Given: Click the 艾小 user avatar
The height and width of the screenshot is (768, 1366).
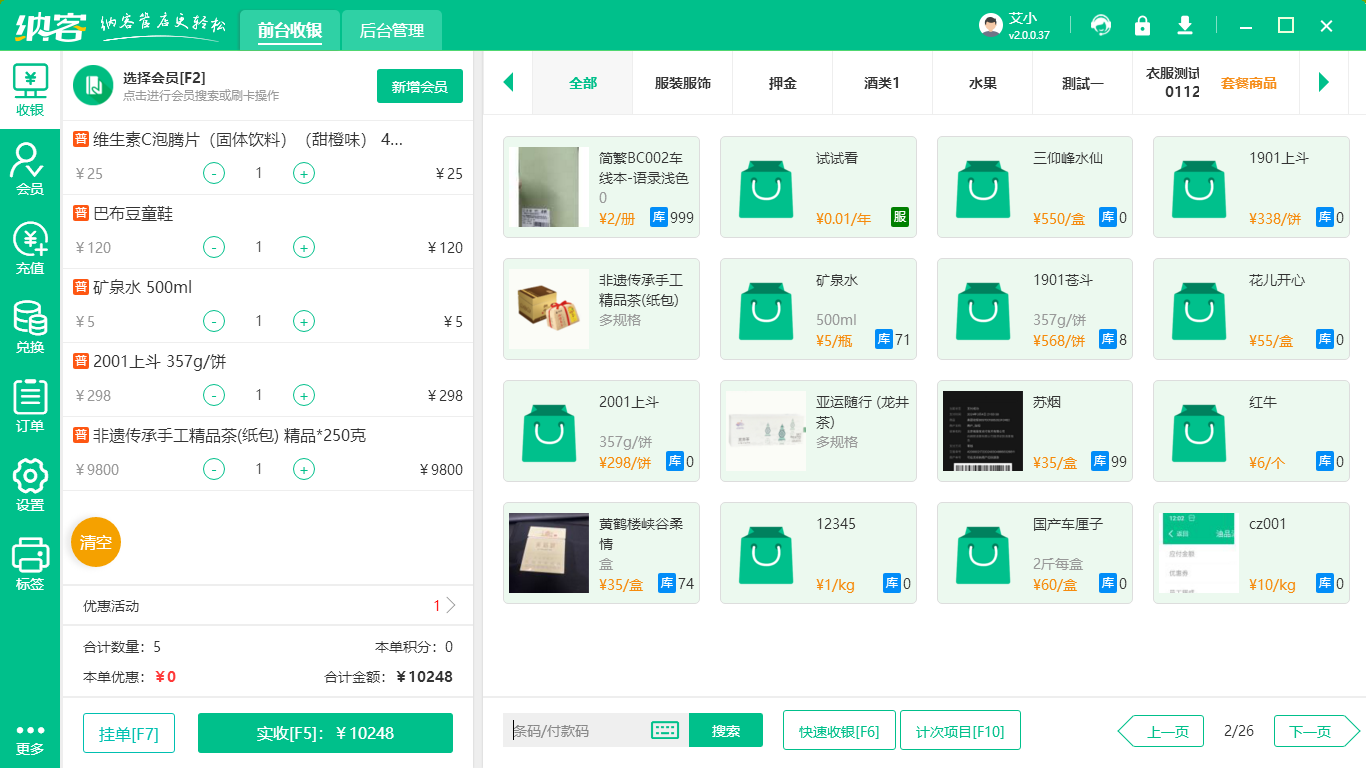Looking at the screenshot, I should click(x=991, y=25).
